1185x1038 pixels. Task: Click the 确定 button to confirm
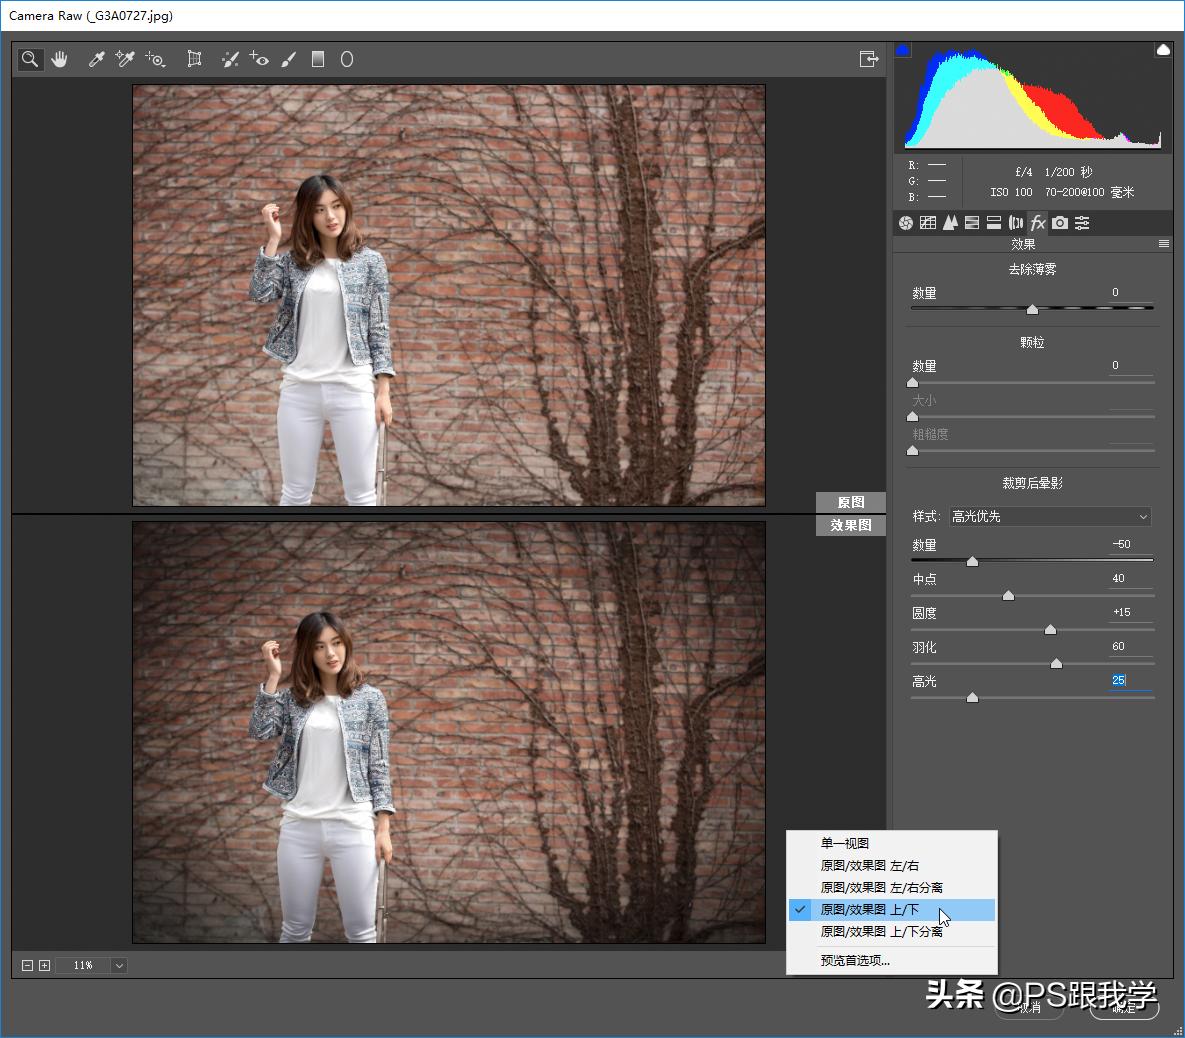[1122, 1009]
